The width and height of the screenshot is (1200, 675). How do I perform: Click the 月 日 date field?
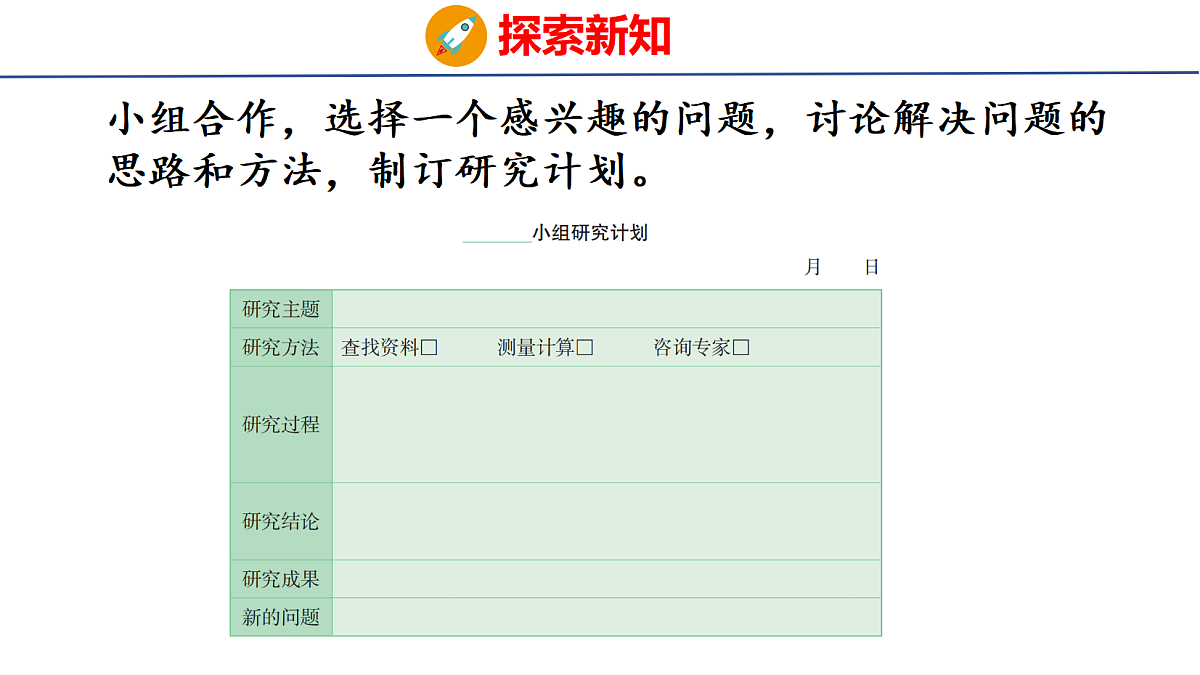coord(842,267)
